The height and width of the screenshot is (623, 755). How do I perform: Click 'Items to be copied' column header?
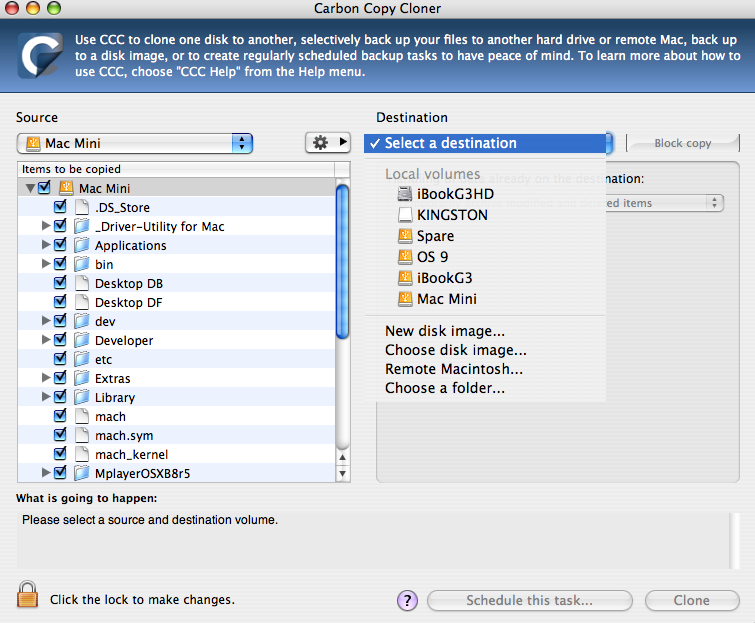pyautogui.click(x=176, y=169)
